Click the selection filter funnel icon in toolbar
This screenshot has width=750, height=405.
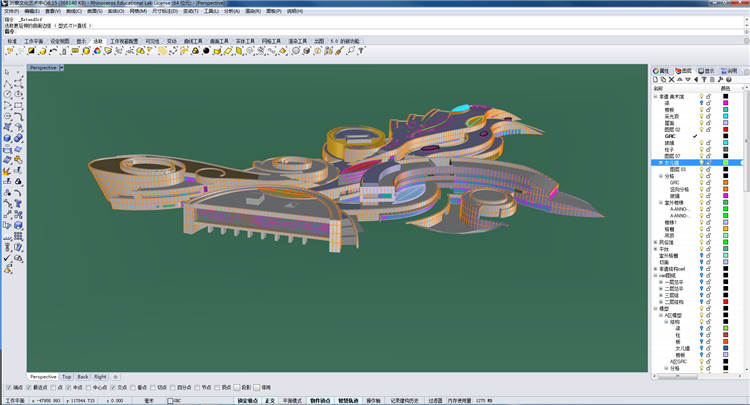[361, 51]
